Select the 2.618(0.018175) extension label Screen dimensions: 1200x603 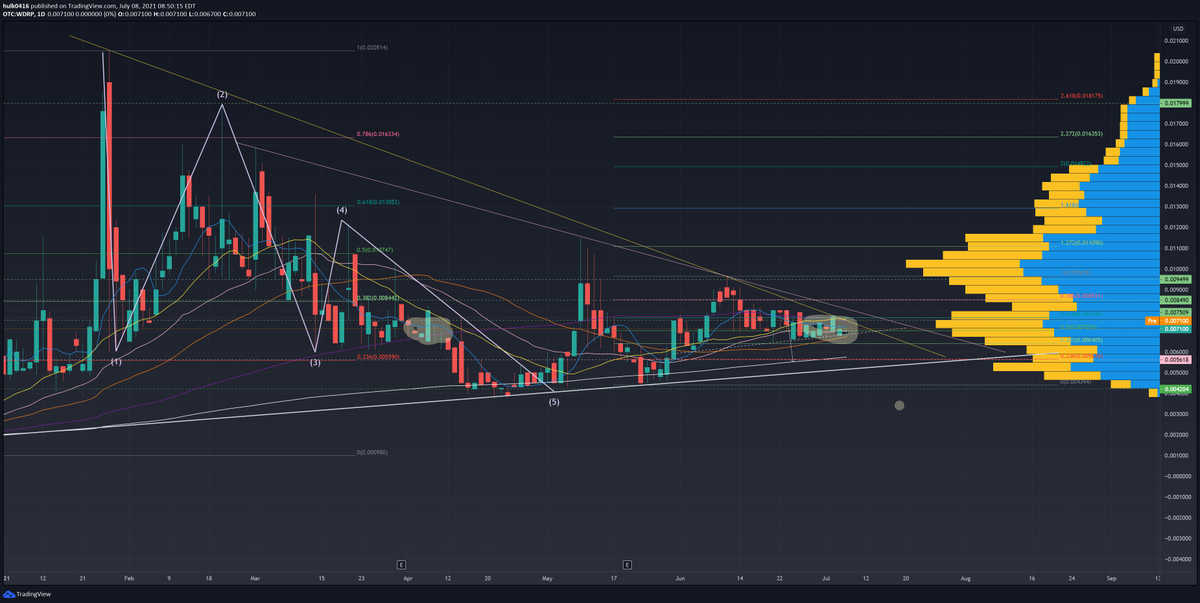point(1082,96)
